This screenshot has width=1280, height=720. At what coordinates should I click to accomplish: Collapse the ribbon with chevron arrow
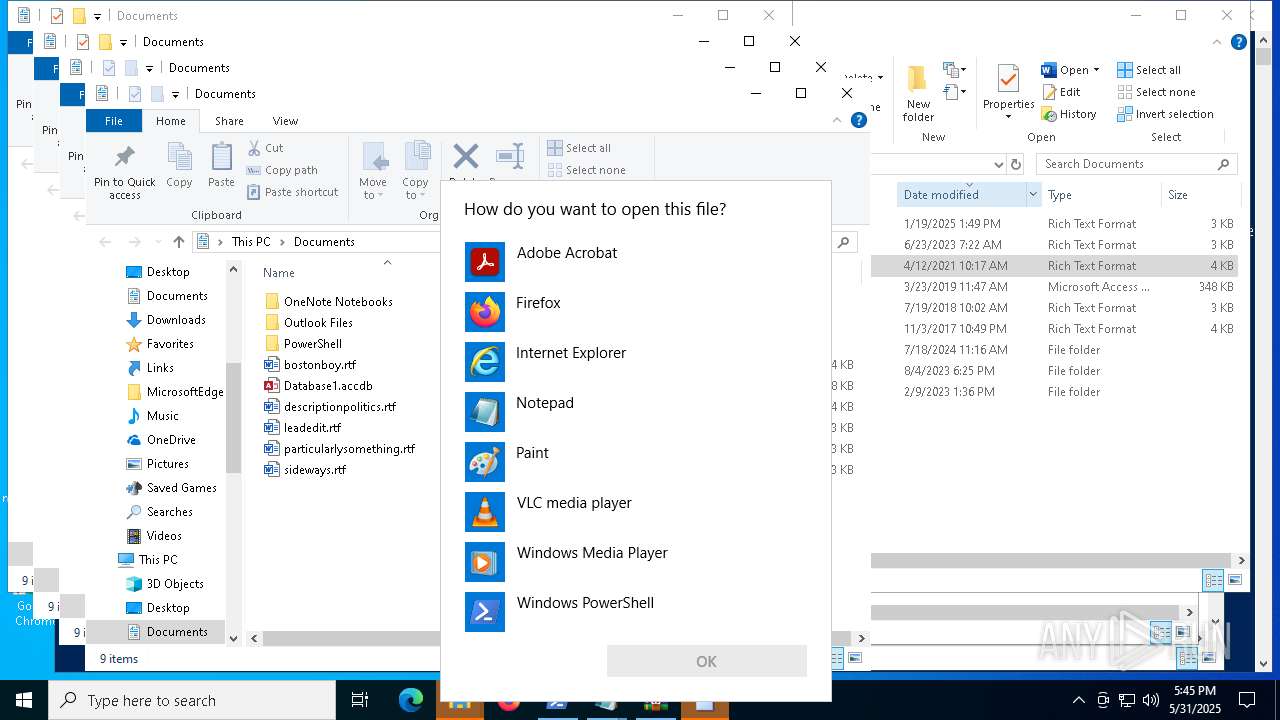click(x=838, y=120)
